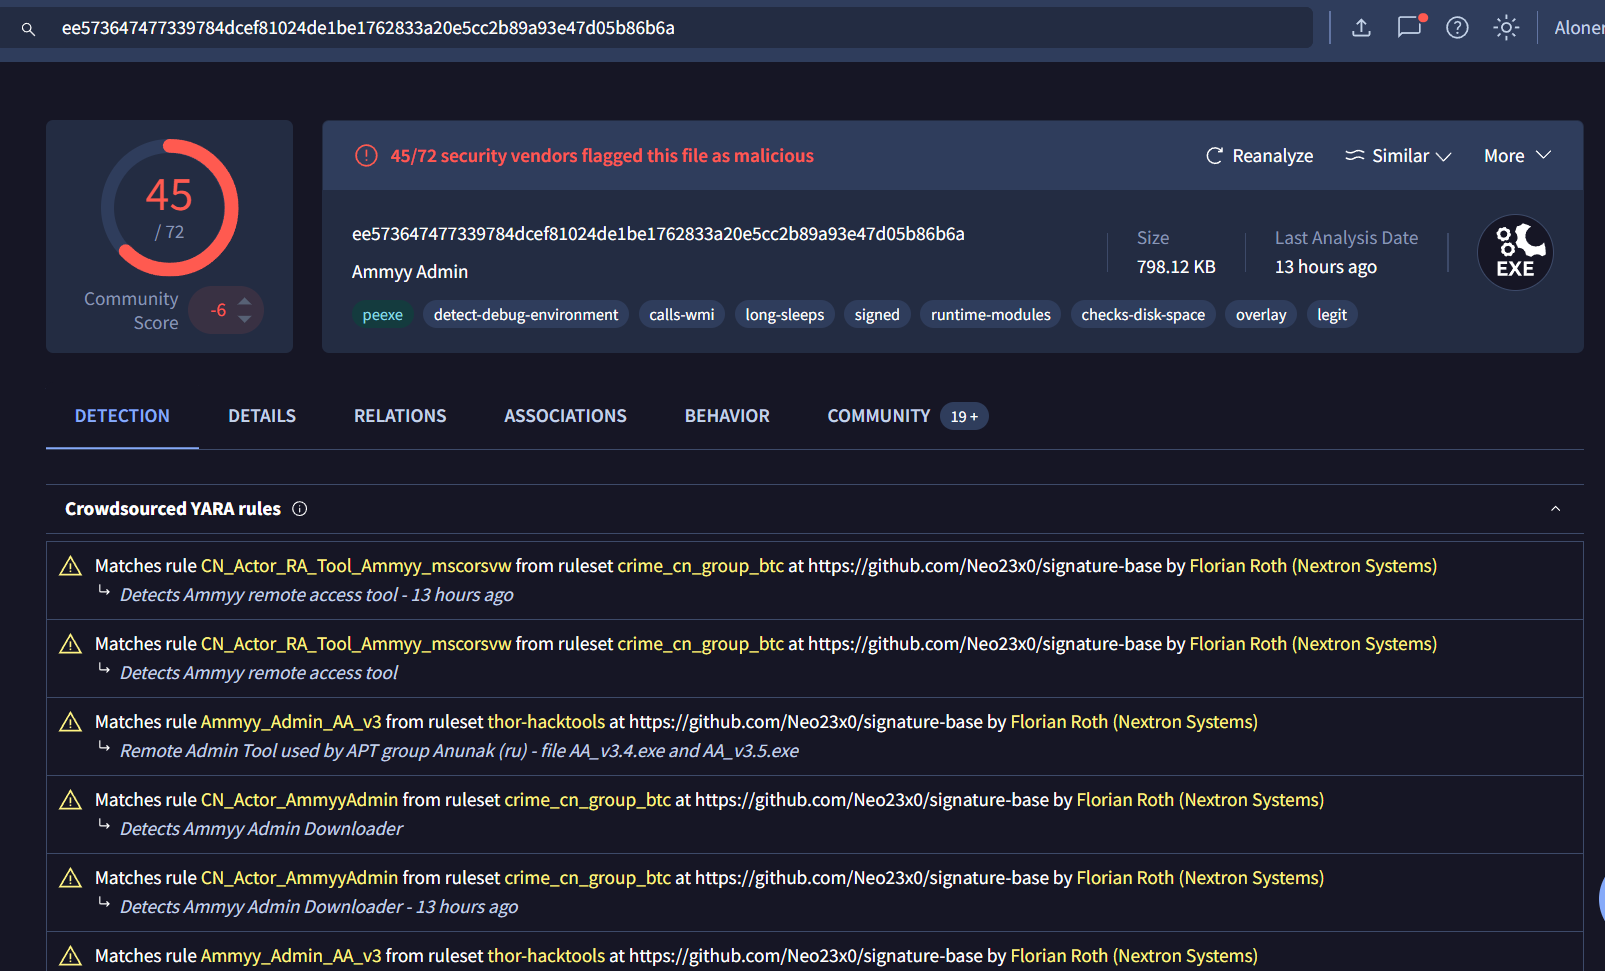
Task: Upvote the community score
Action: pos(245,300)
